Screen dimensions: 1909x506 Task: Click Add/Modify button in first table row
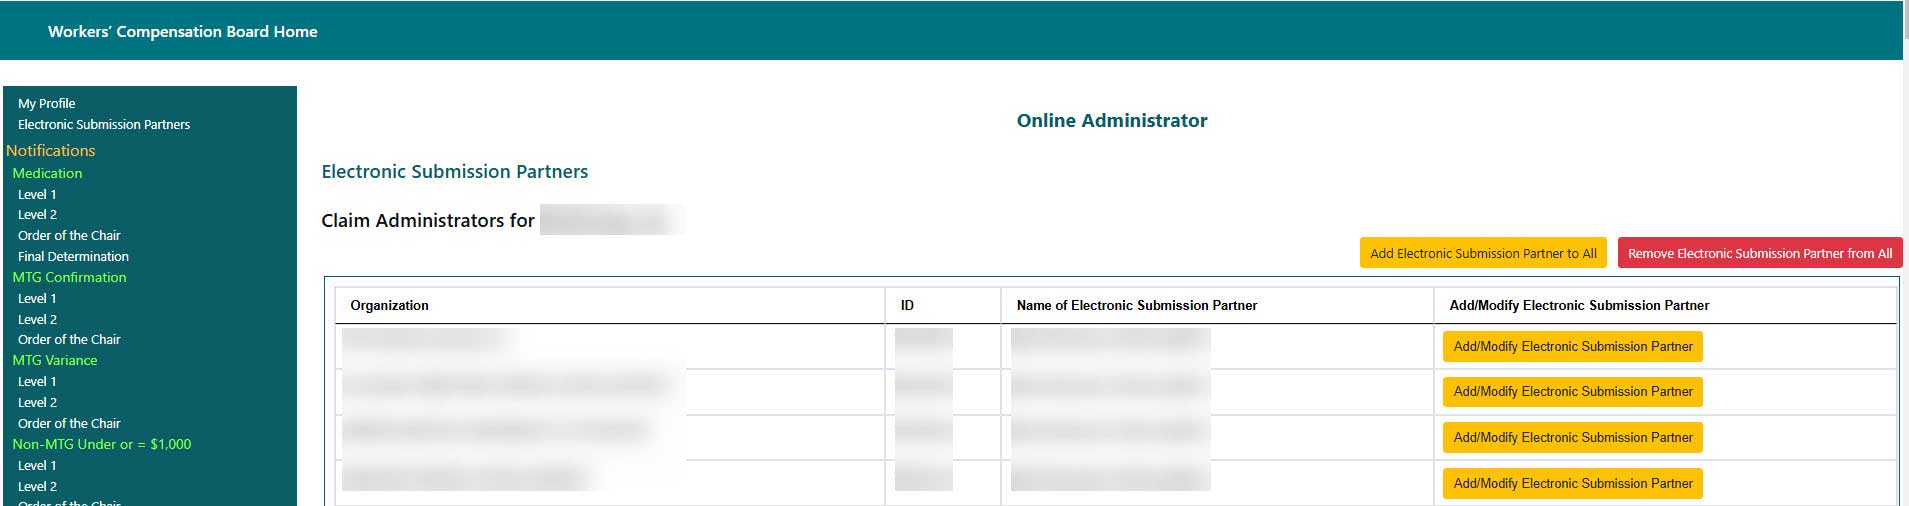[x=1572, y=347]
